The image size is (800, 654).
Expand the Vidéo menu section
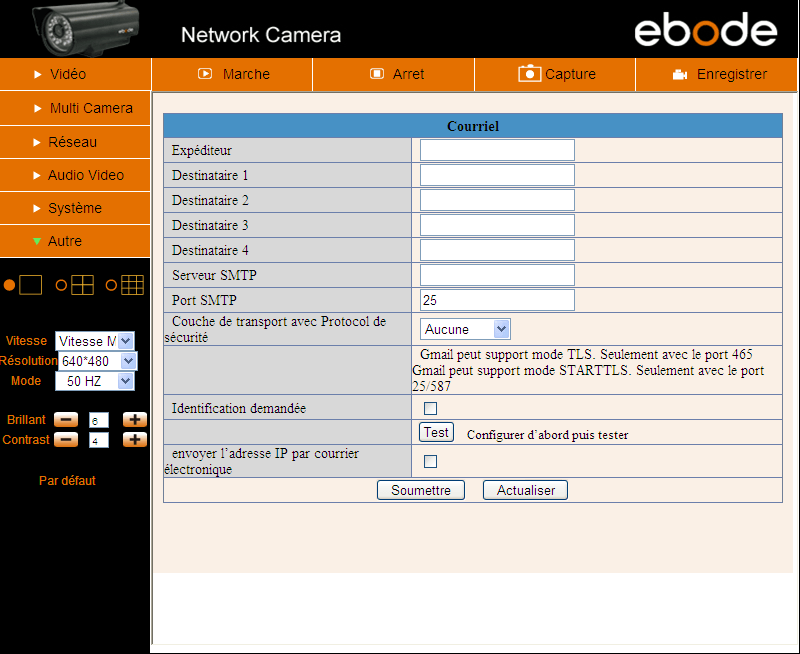[x=75, y=74]
